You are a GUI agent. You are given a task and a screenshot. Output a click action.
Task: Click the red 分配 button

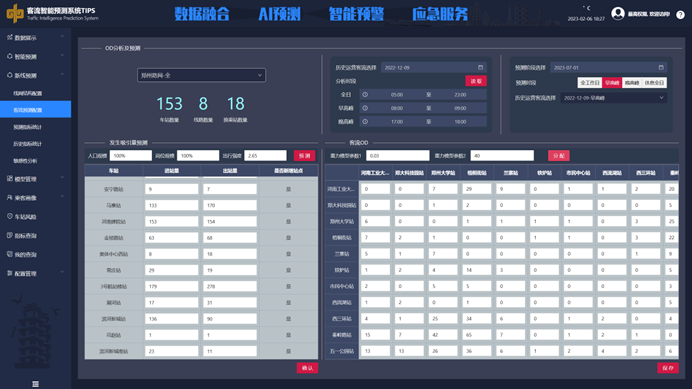(x=559, y=155)
